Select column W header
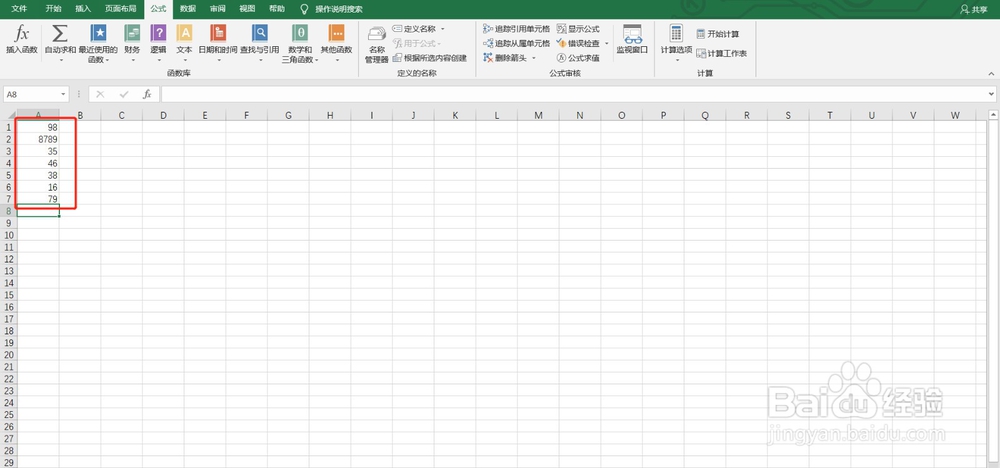Image resolution: width=1000 pixels, height=468 pixels. coord(955,115)
